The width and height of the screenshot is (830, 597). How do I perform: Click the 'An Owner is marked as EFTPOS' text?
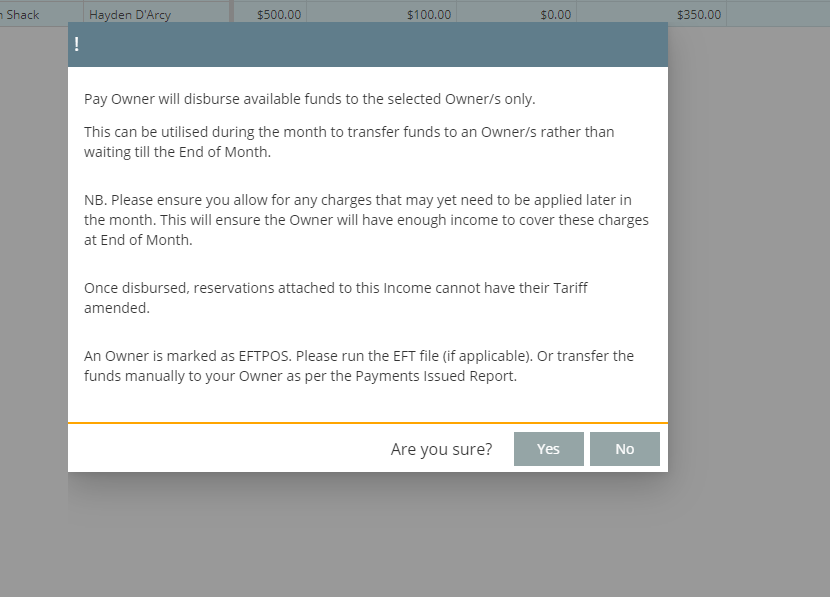tap(358, 356)
